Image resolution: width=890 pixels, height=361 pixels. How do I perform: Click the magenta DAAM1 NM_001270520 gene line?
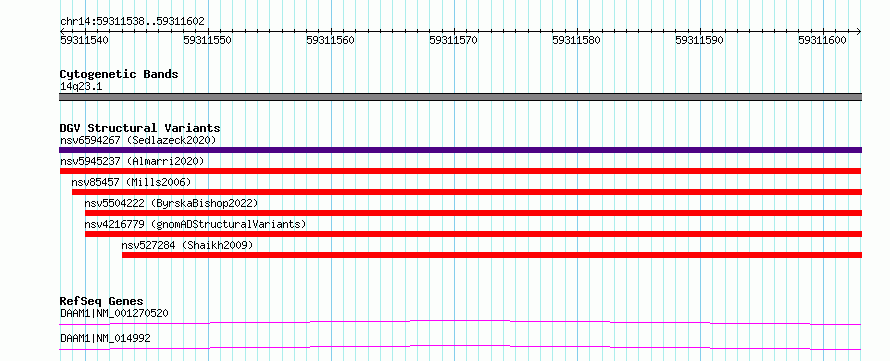click(460, 322)
